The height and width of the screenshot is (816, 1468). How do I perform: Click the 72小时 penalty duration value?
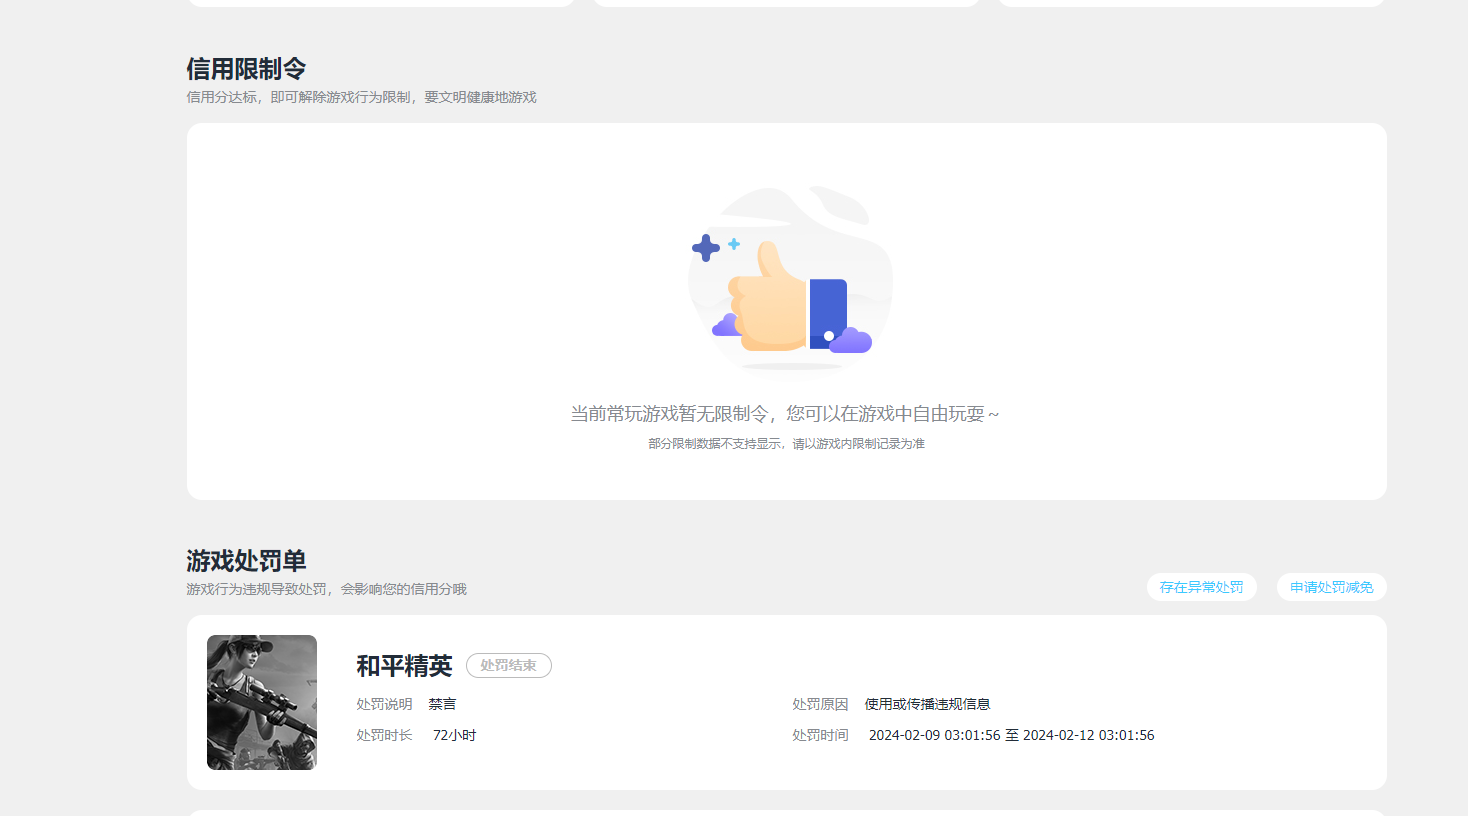click(x=454, y=735)
